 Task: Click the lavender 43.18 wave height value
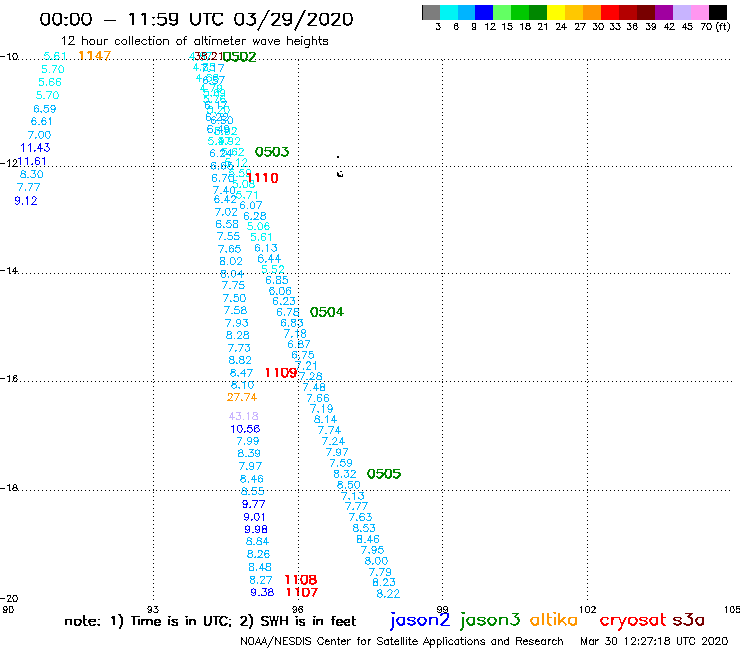coord(244,416)
